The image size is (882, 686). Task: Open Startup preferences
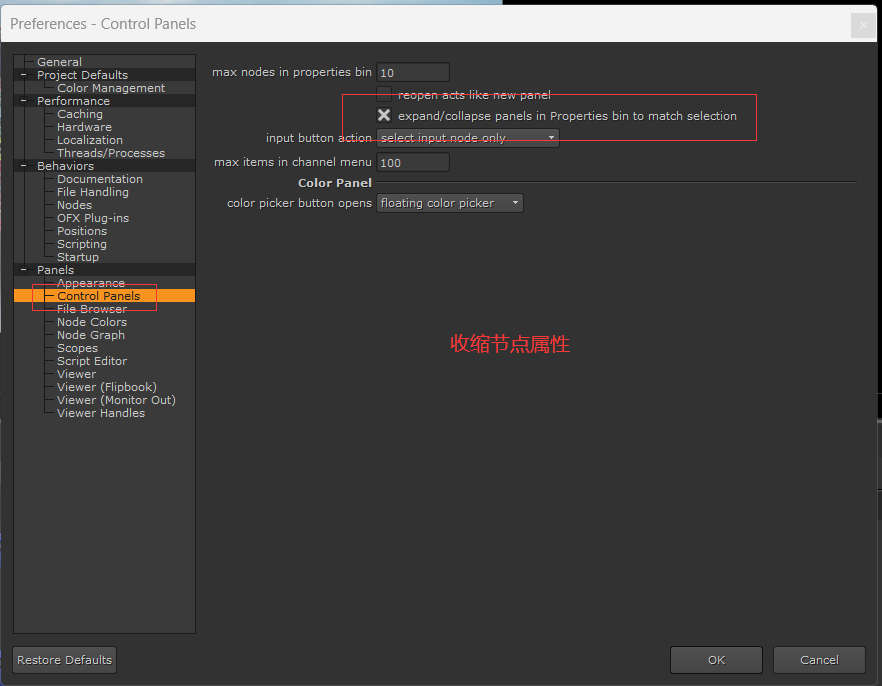tap(78, 257)
